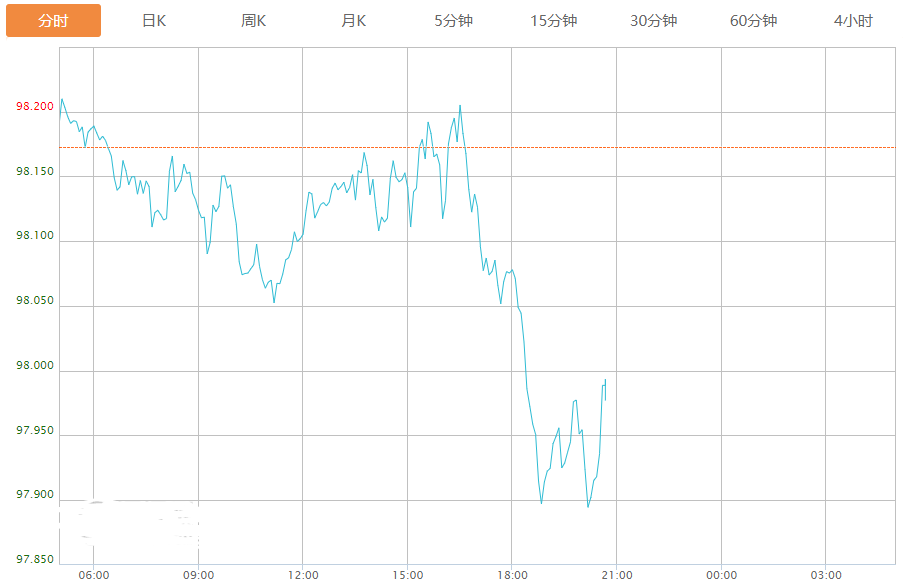The height and width of the screenshot is (585, 903).
Task: Select the 4小时 interval tab
Action: click(852, 21)
